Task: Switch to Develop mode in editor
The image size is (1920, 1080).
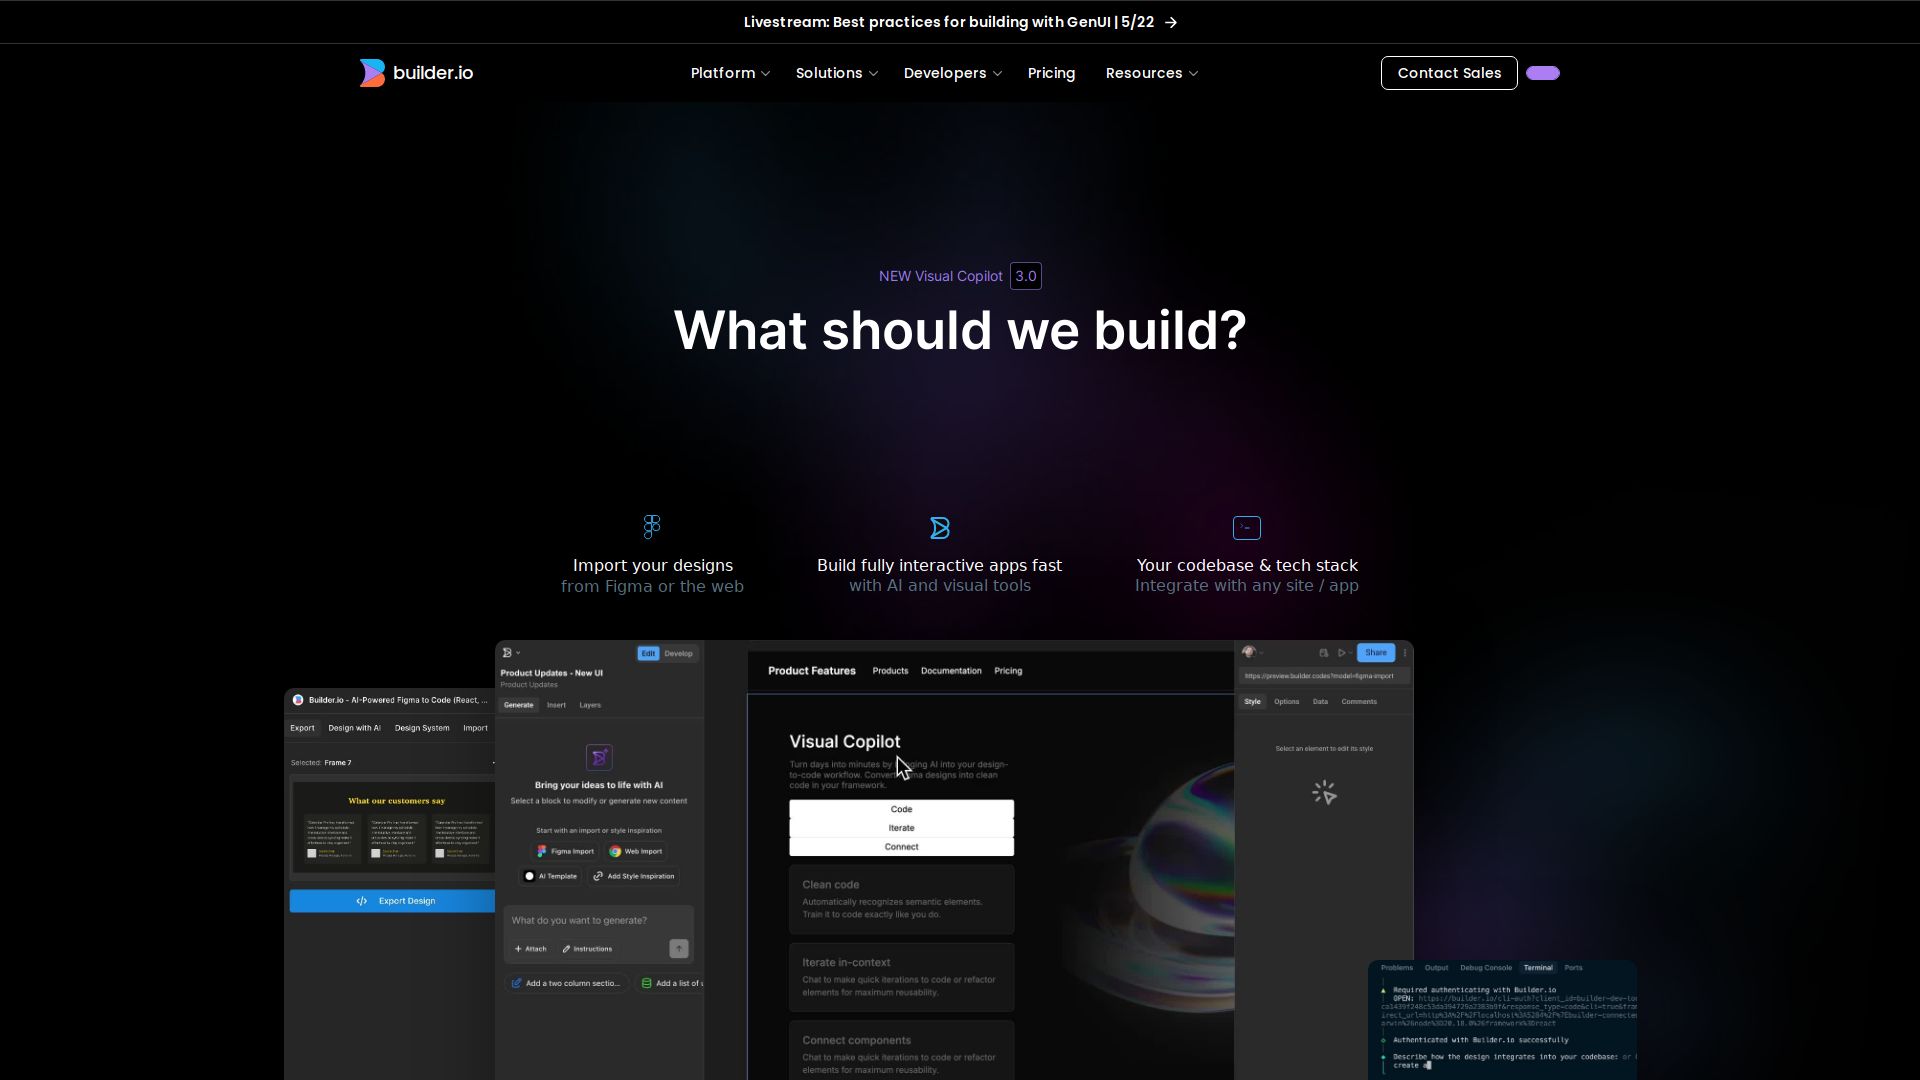Action: (x=679, y=653)
